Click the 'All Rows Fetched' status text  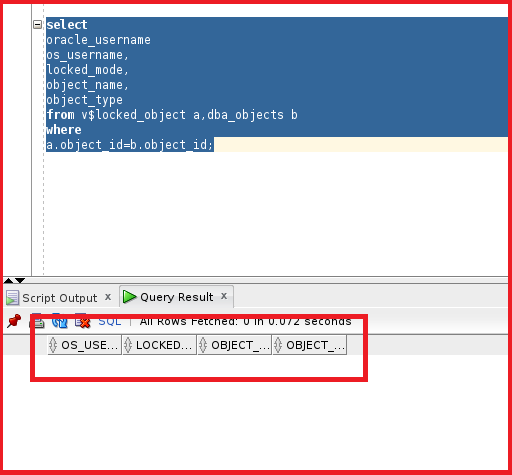pyautogui.click(x=245, y=321)
